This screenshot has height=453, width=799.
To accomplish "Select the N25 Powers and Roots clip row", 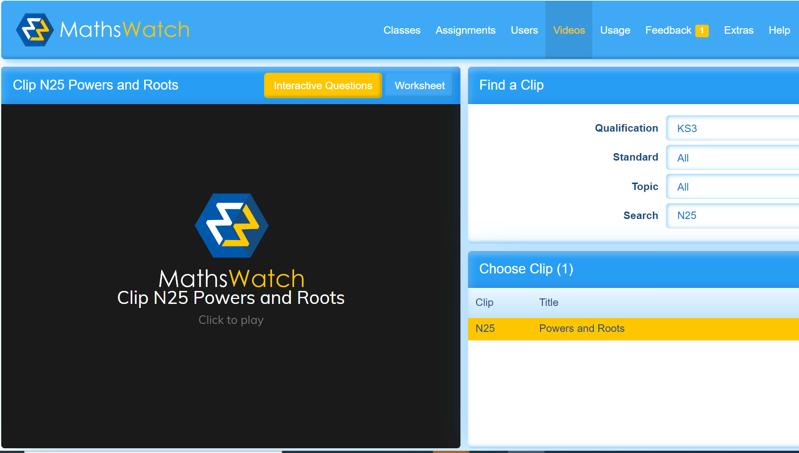I will coord(633,329).
